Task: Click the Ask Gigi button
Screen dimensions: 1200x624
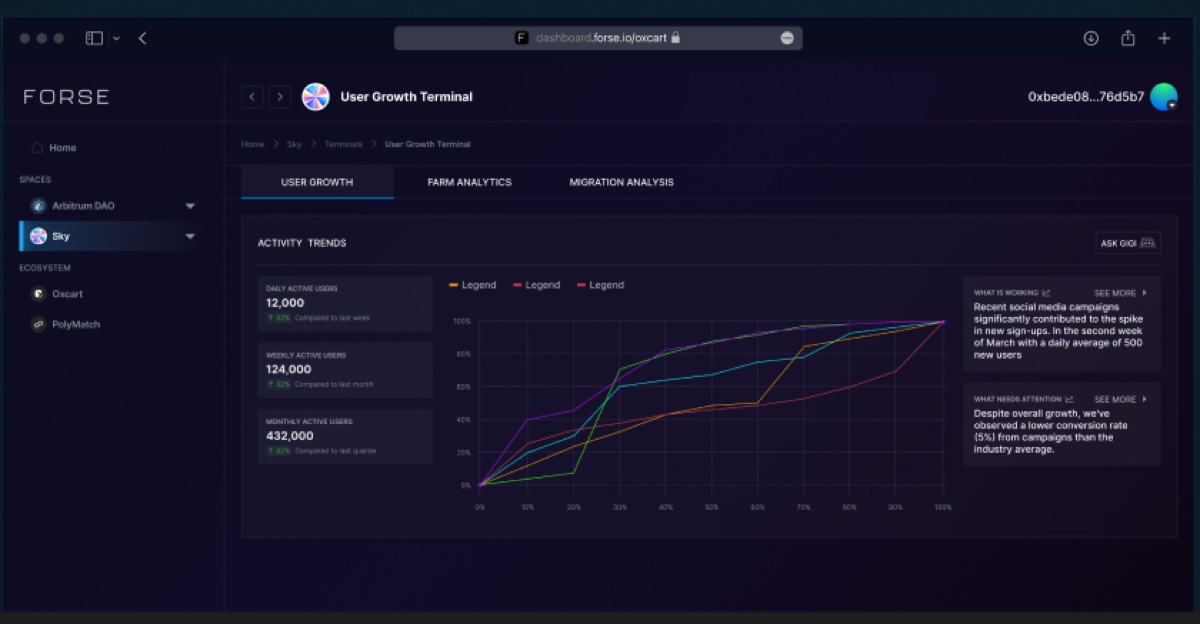Action: pyautogui.click(x=1129, y=243)
